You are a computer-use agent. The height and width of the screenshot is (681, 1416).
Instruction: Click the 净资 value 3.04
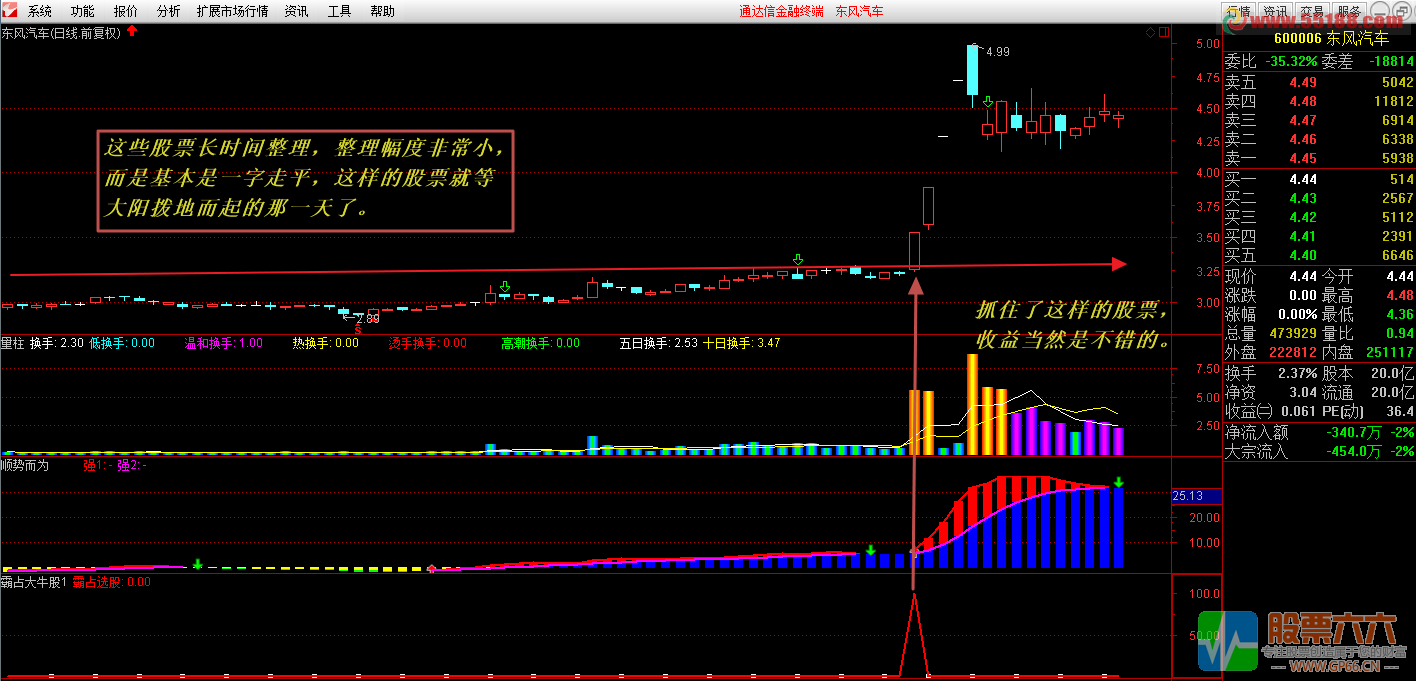[x=1303, y=392]
